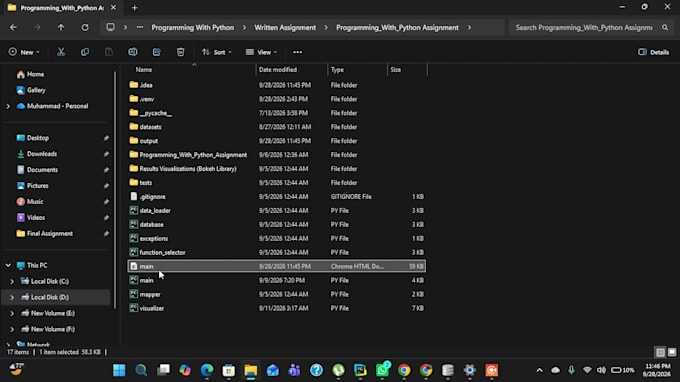Image resolution: width=680 pixels, height=382 pixels.
Task: Click the search magnifier icon
Action: click(665, 27)
